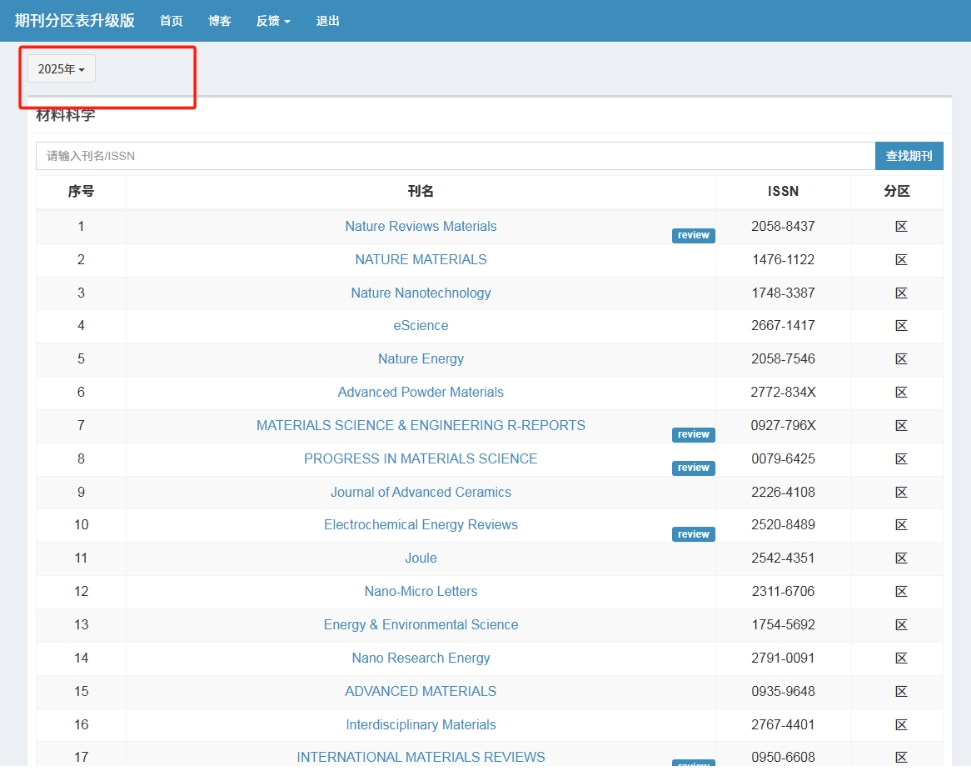This screenshot has height=770, width=971.
Task: Open the Joule journal link
Action: [x=420, y=559]
